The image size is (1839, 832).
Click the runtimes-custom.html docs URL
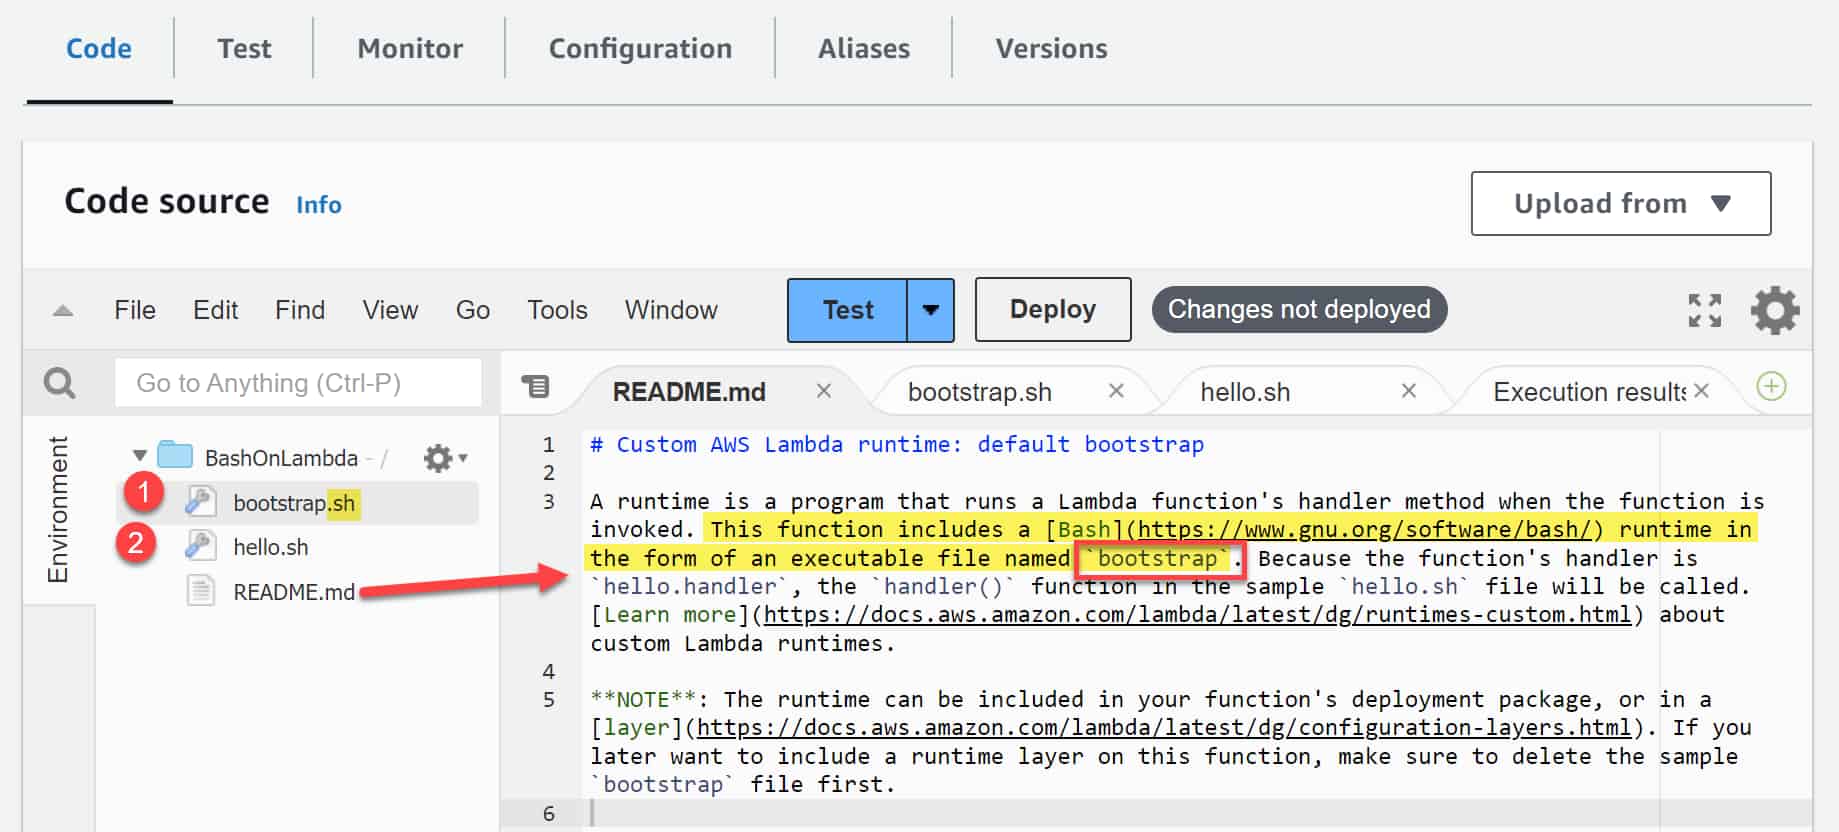tap(1197, 615)
